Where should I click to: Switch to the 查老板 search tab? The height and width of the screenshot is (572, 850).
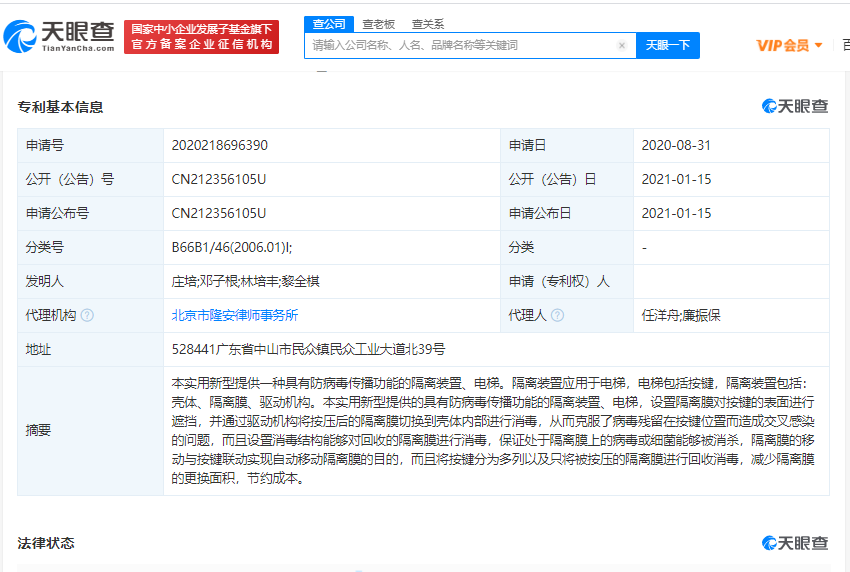378,23
